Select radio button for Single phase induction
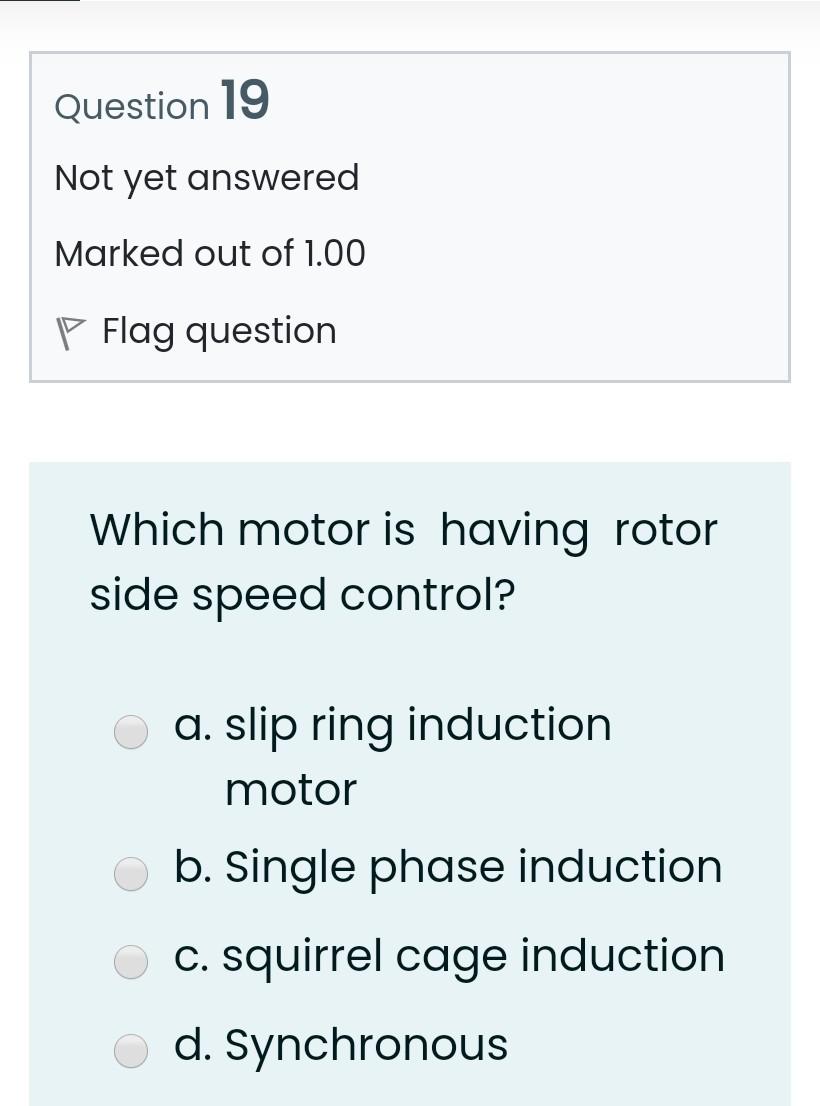Image resolution: width=820 pixels, height=1106 pixels. [x=131, y=874]
